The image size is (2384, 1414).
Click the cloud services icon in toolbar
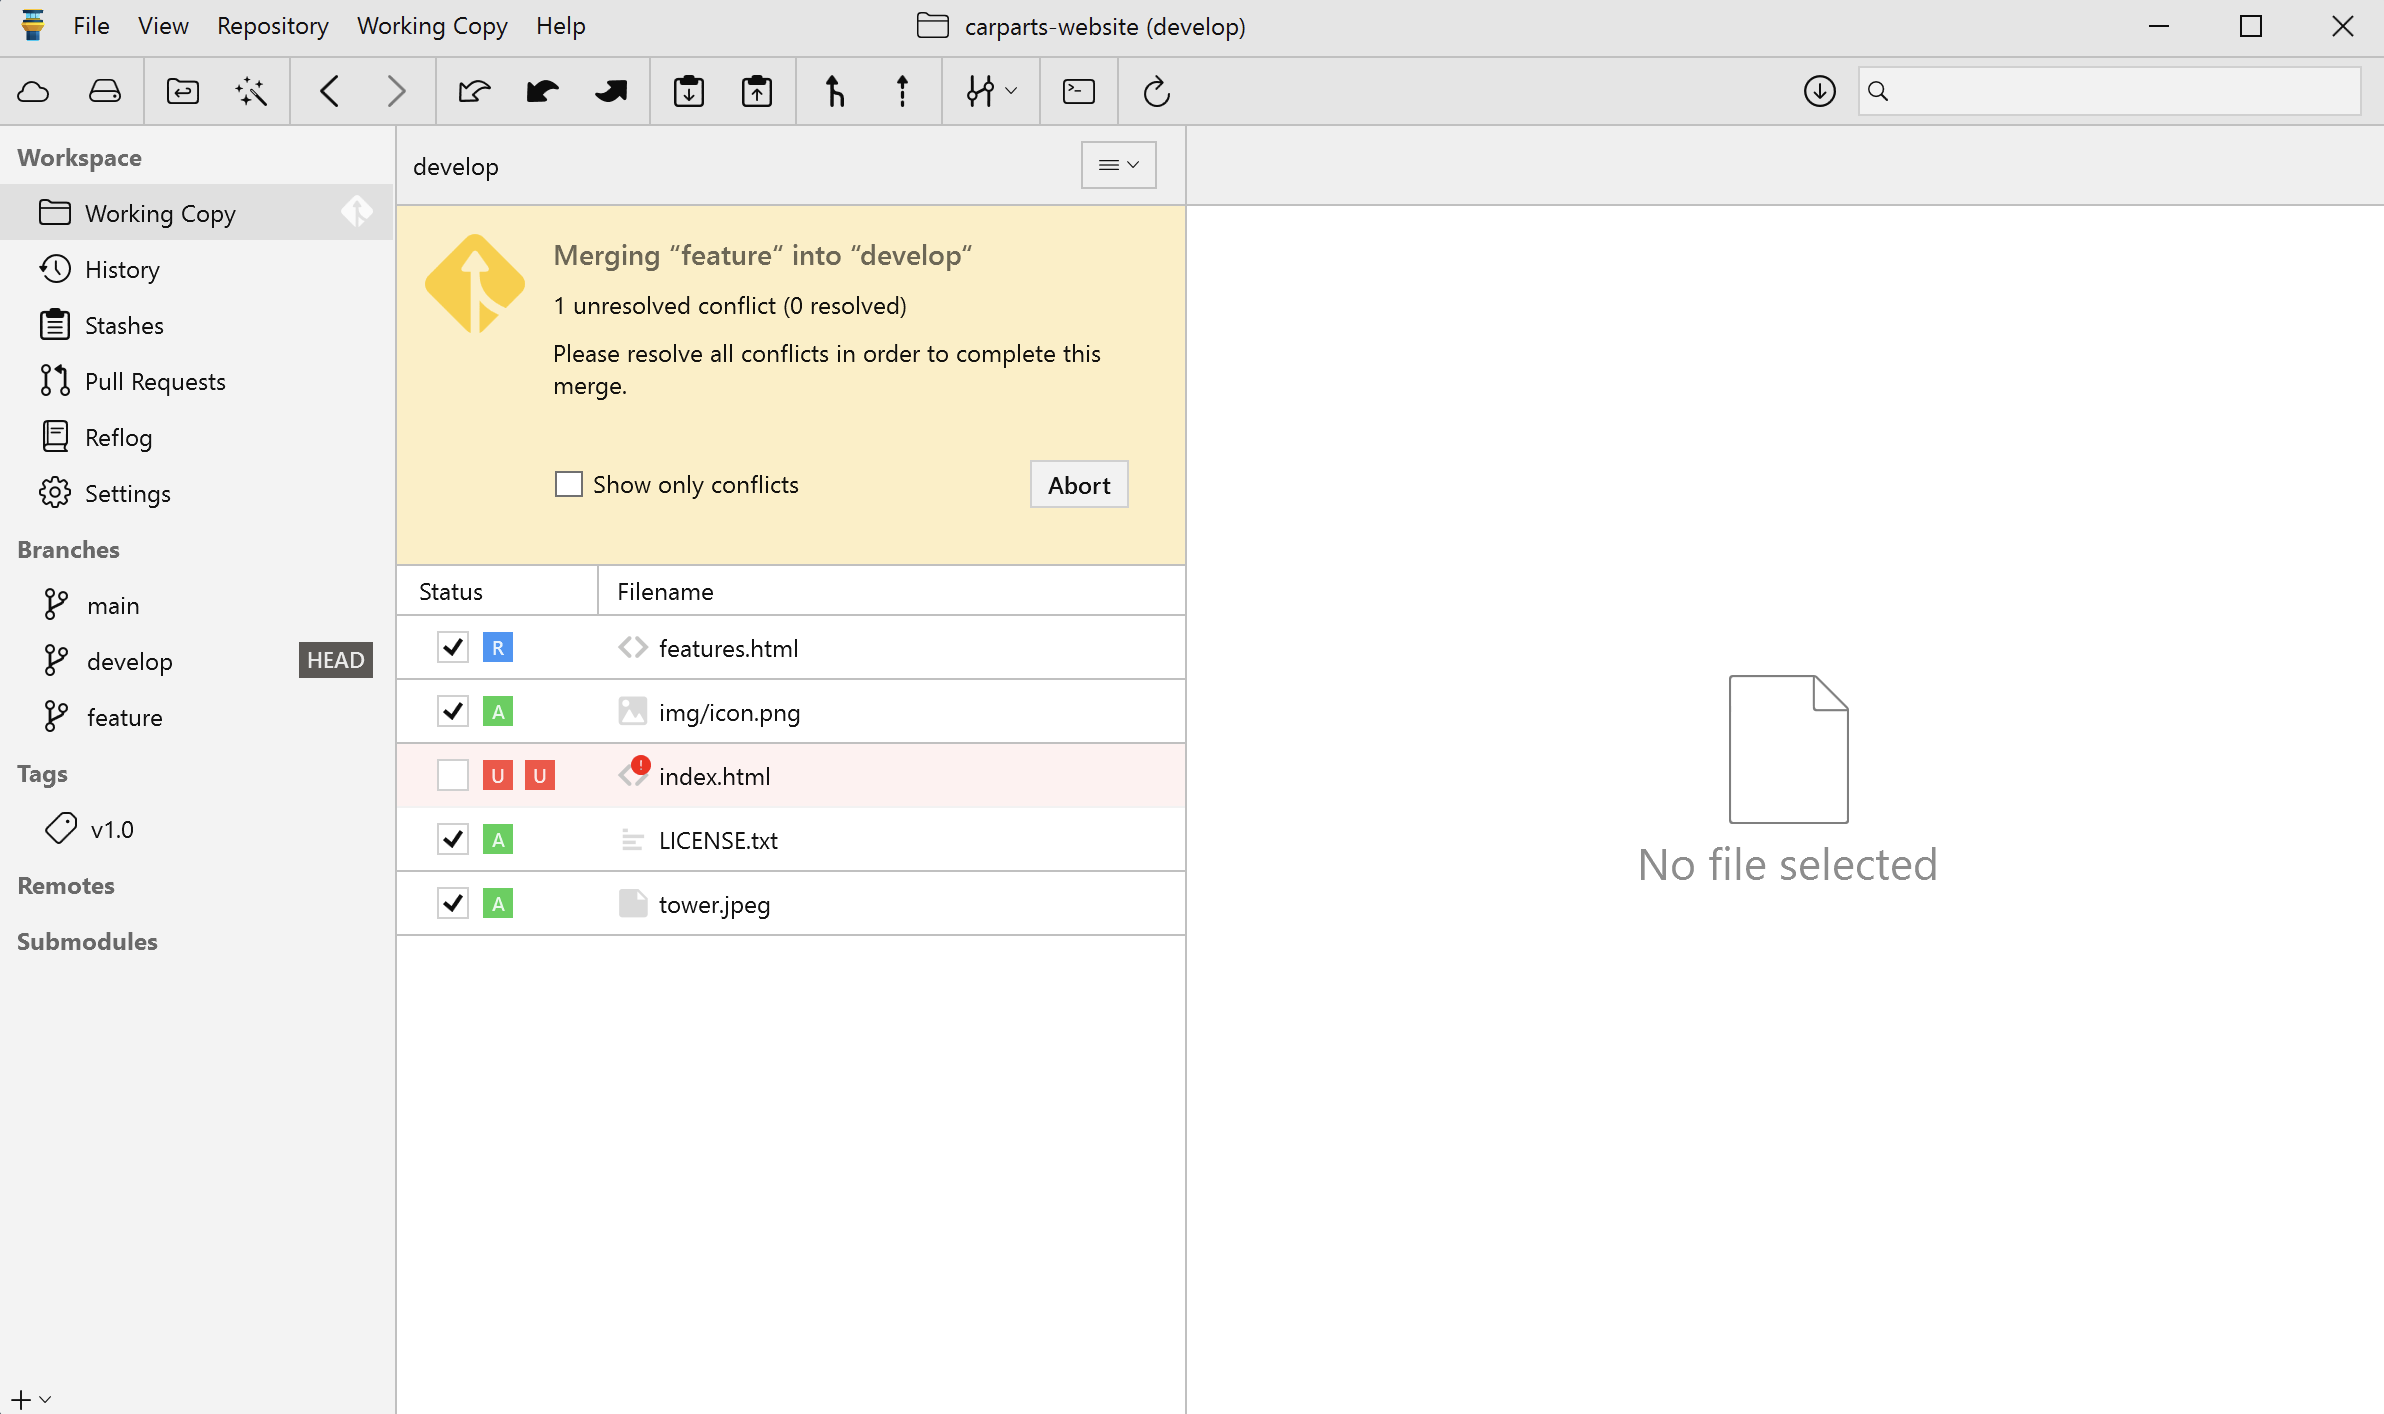click(34, 92)
